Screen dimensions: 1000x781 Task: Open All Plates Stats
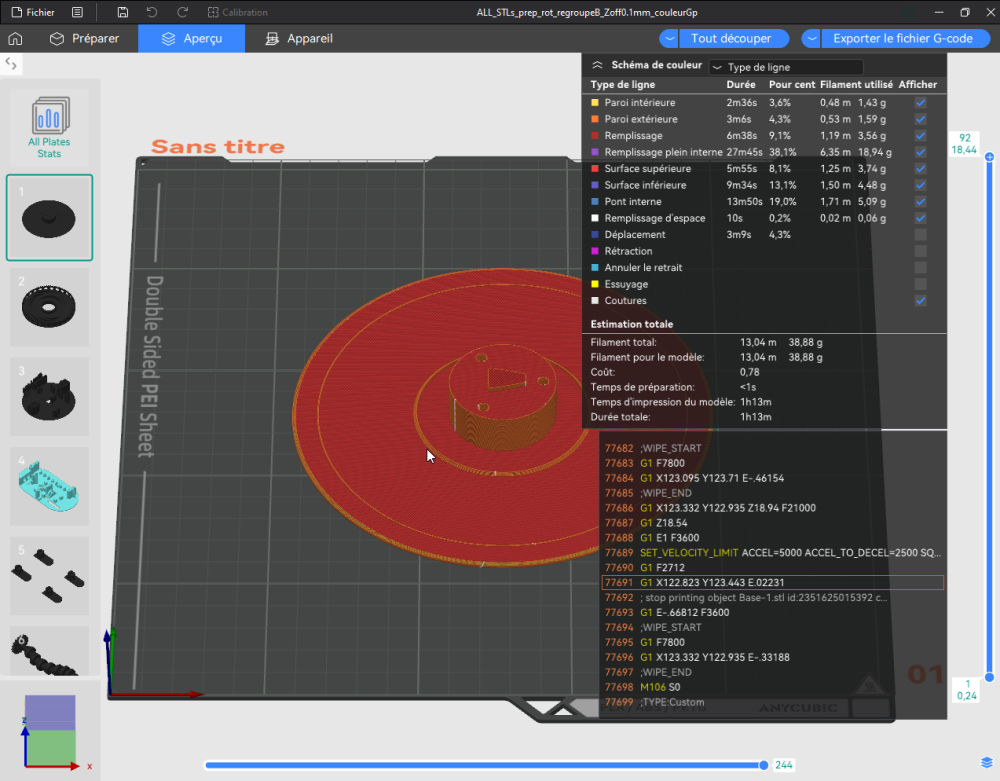point(49,128)
